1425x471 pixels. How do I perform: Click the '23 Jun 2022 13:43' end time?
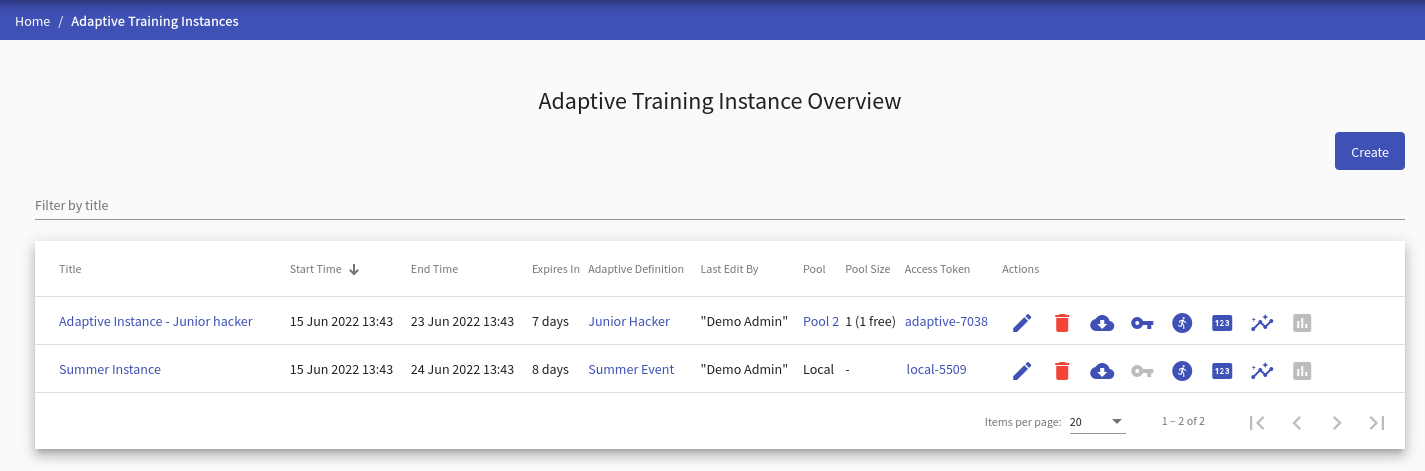click(462, 322)
